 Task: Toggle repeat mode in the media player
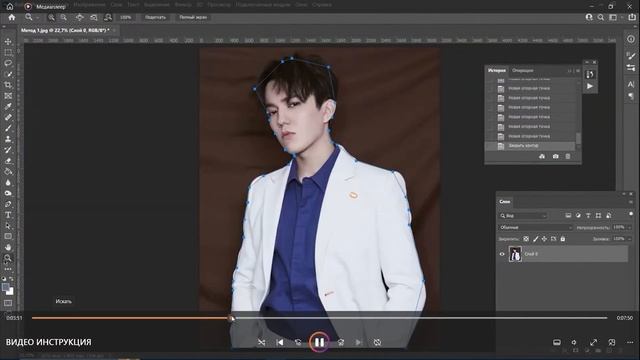(x=377, y=342)
